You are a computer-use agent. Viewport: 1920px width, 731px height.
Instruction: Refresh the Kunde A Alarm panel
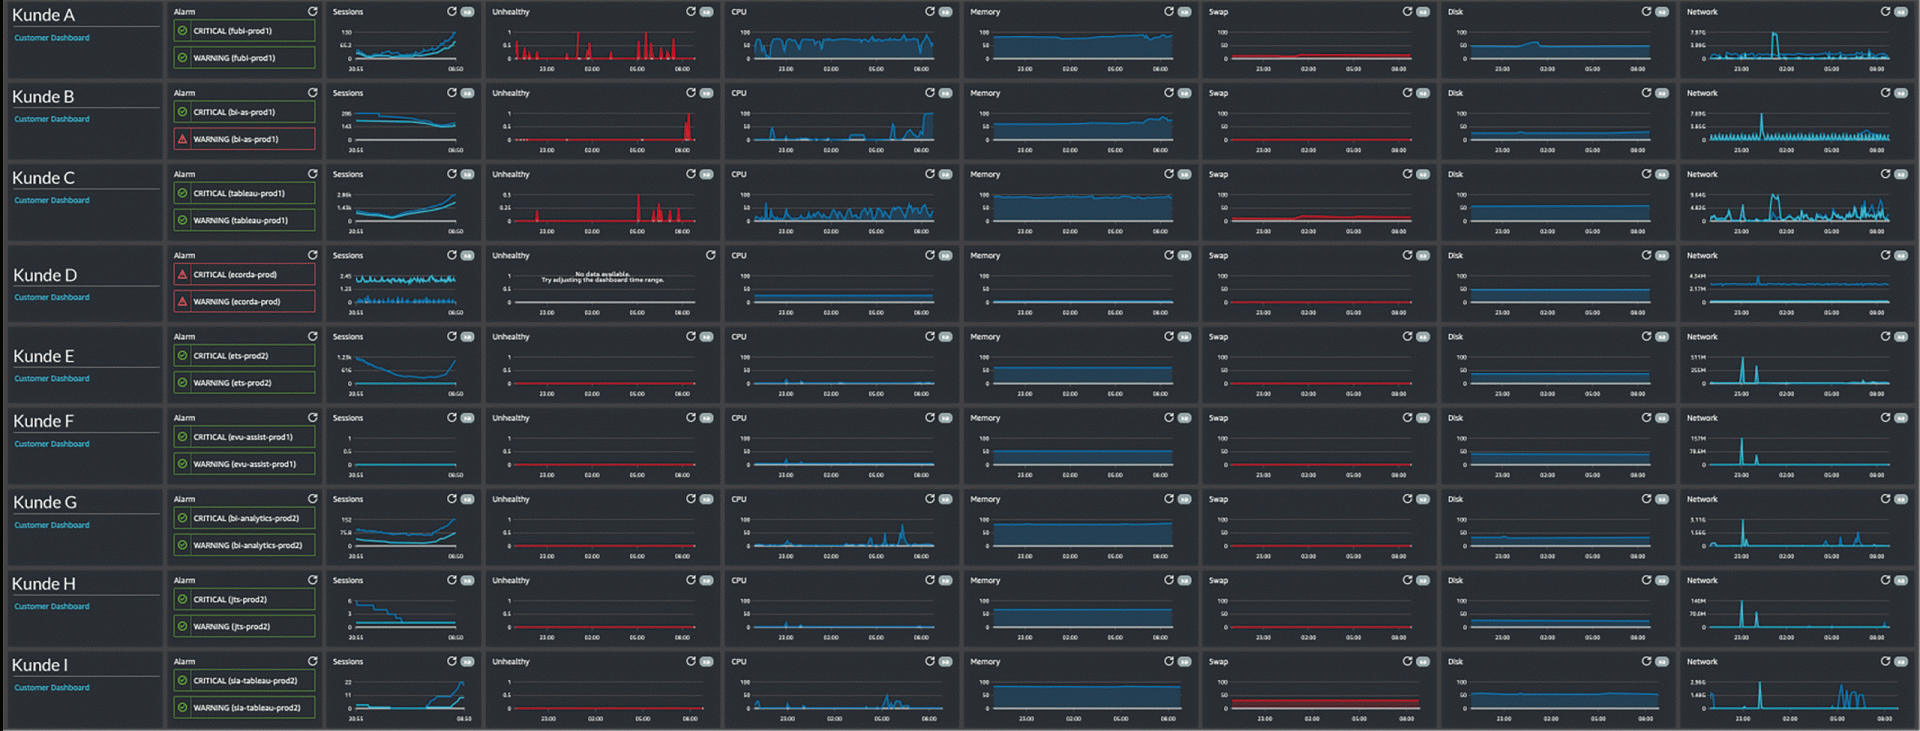pos(312,12)
